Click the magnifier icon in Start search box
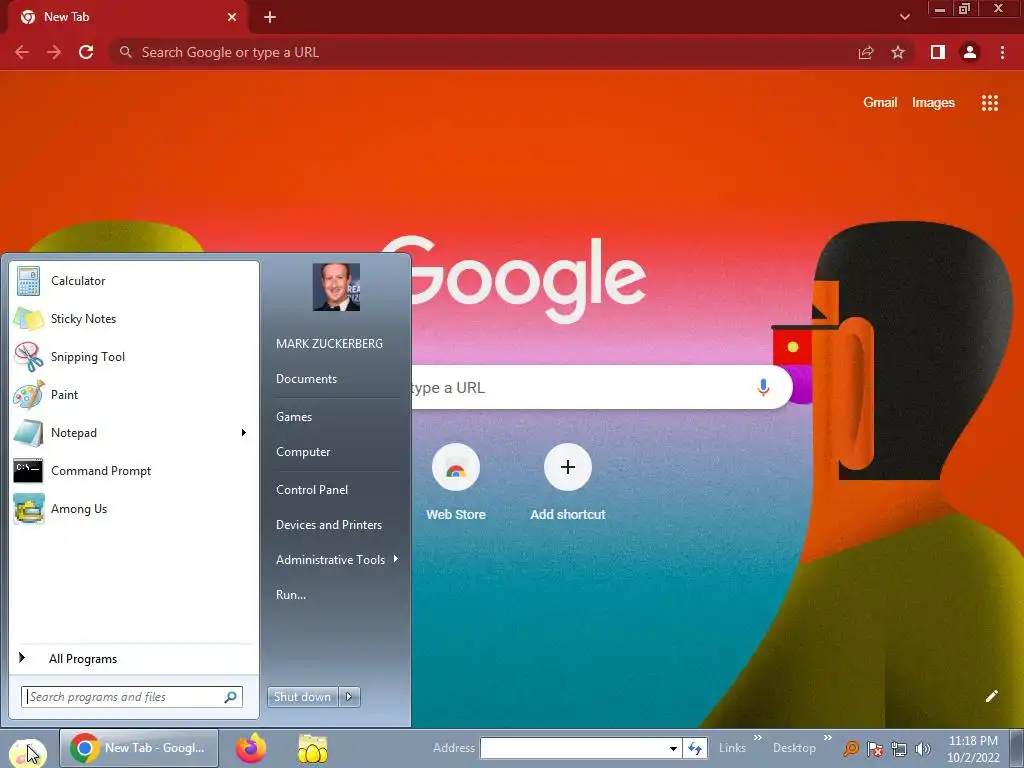This screenshot has width=1024, height=768. tap(231, 697)
